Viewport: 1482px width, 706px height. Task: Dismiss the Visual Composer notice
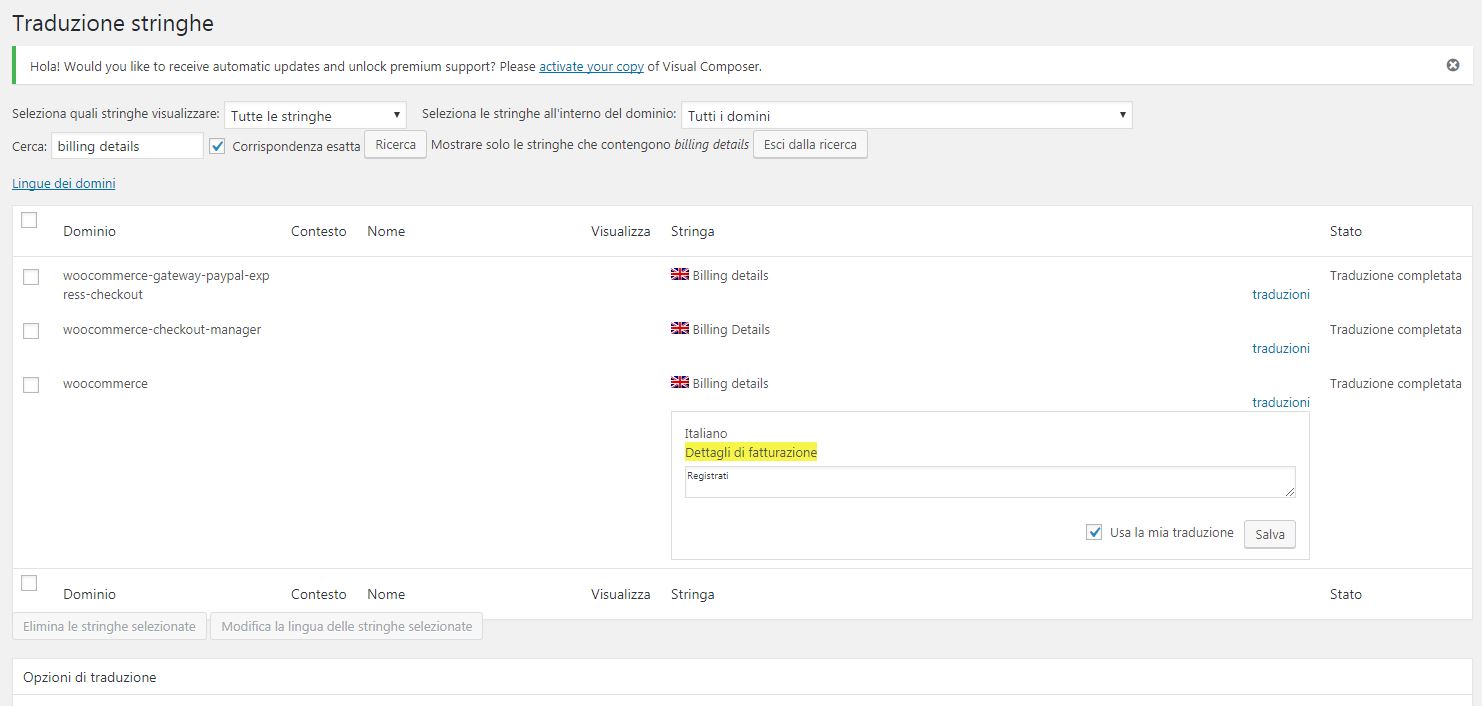(x=1452, y=65)
